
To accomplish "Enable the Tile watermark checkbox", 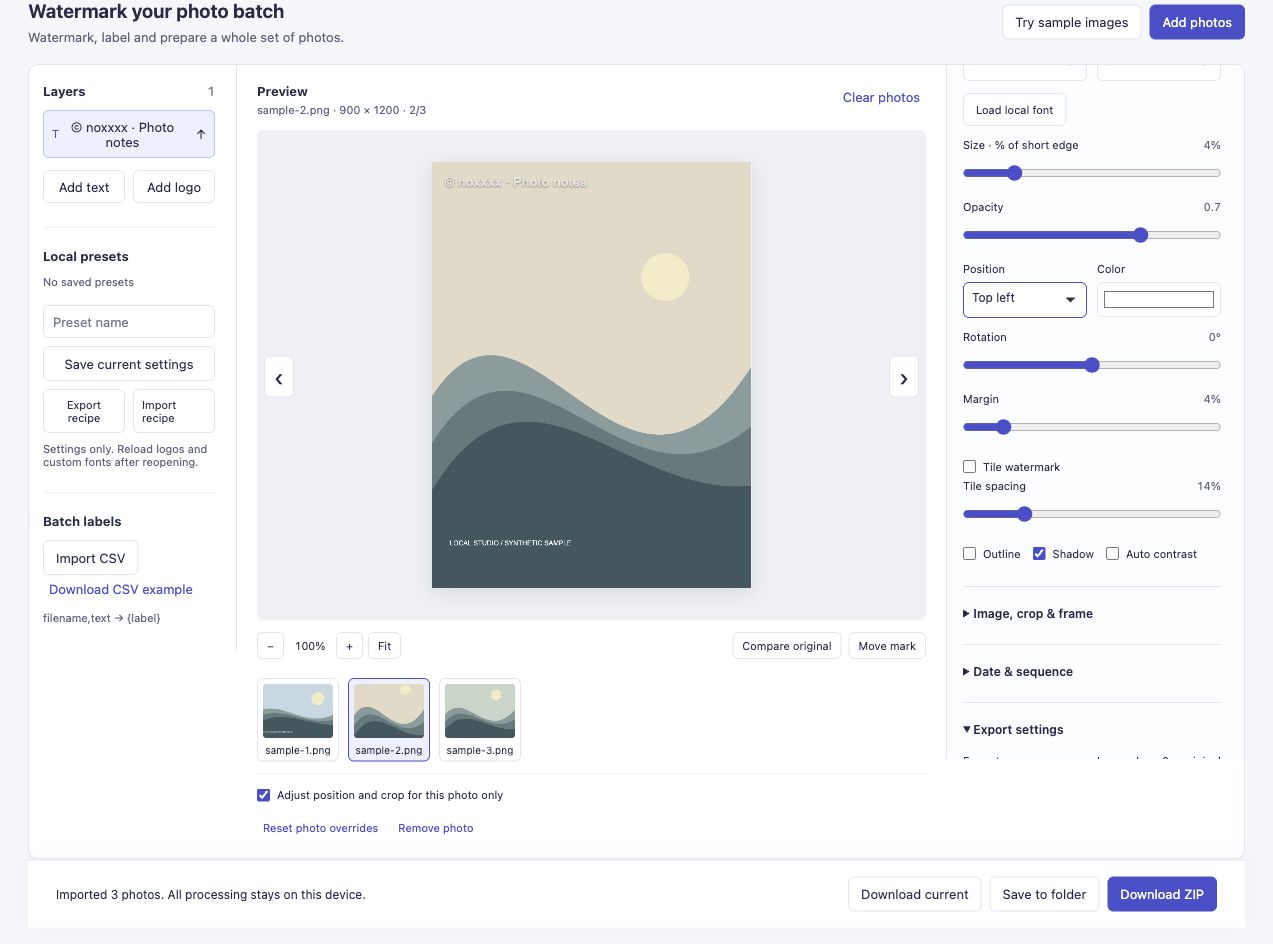I will pyautogui.click(x=969, y=467).
